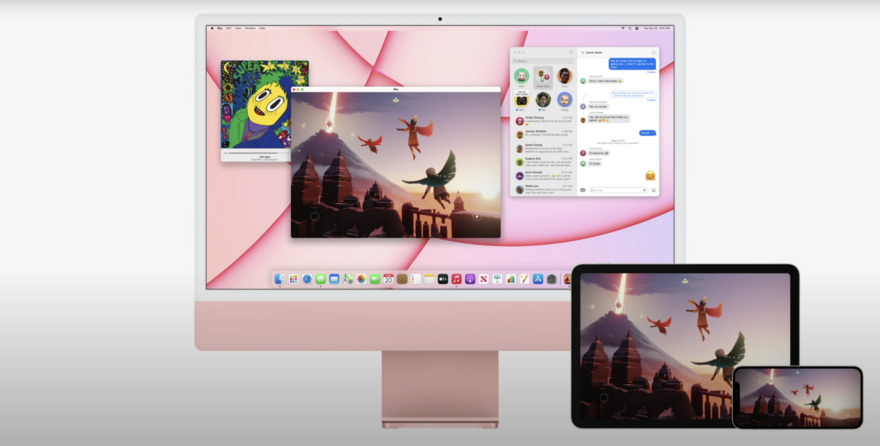Select the pinned cow Memoji contact
880x446 pixels.
click(x=522, y=77)
